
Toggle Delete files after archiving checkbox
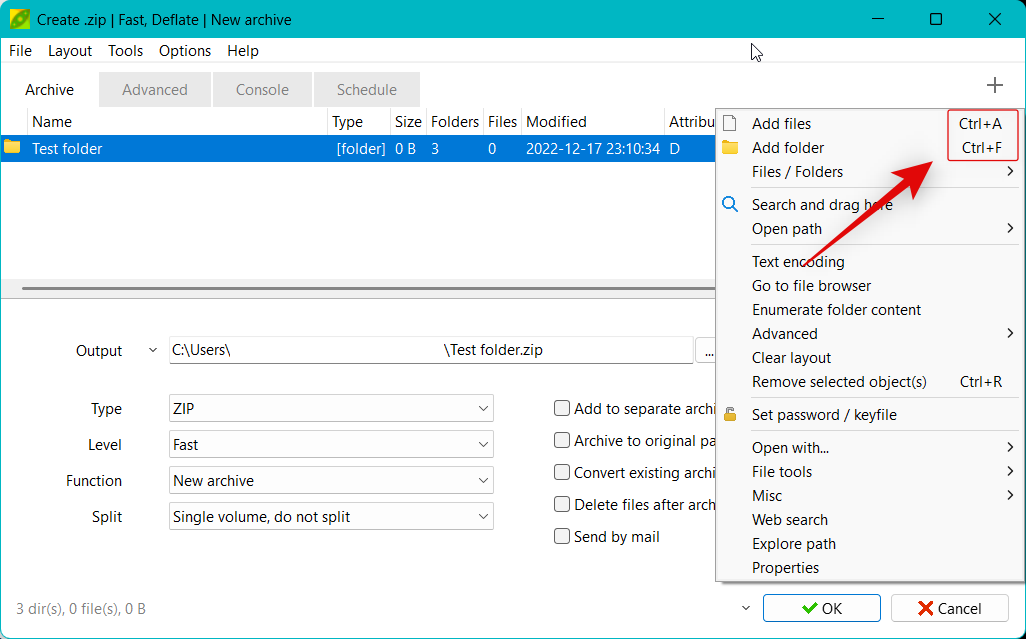point(562,504)
